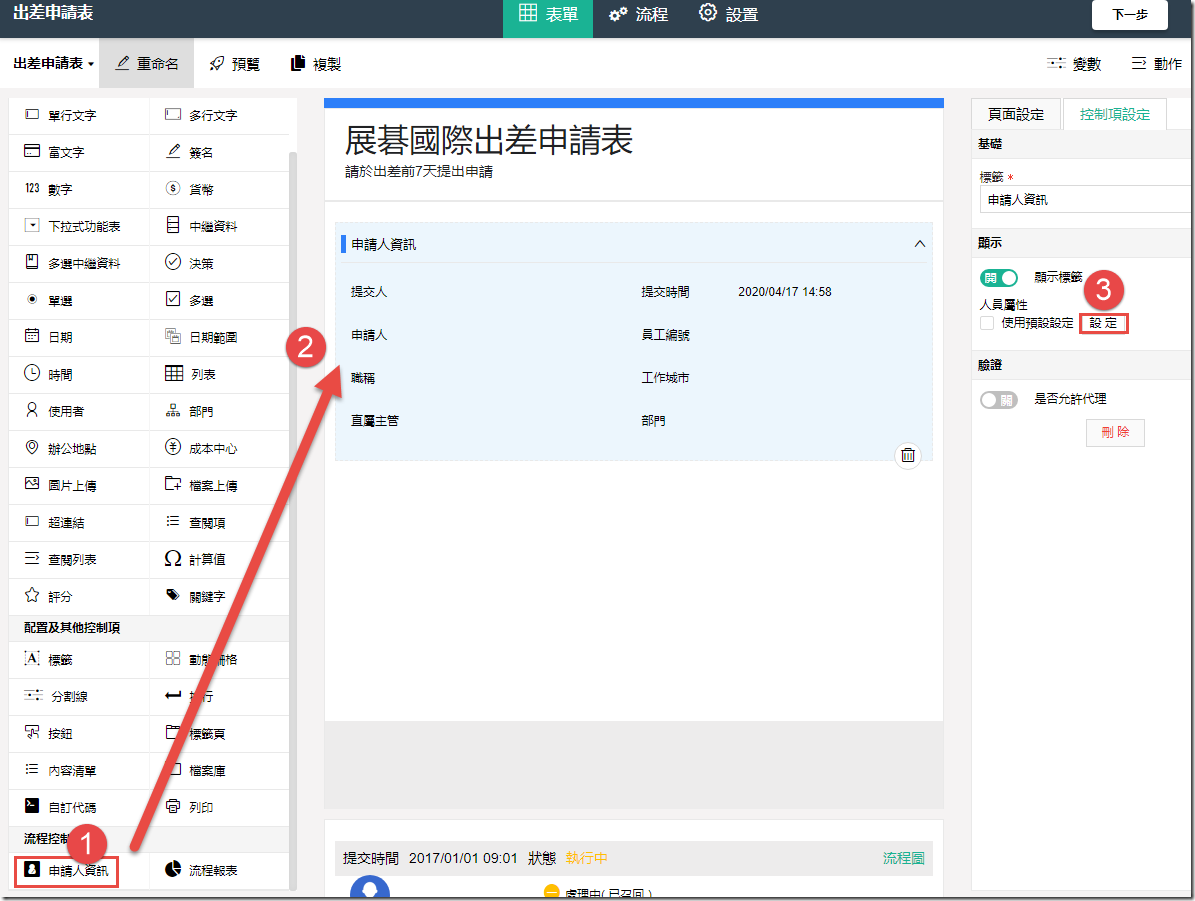Select the 標籤頁 tab page control

click(x=219, y=733)
